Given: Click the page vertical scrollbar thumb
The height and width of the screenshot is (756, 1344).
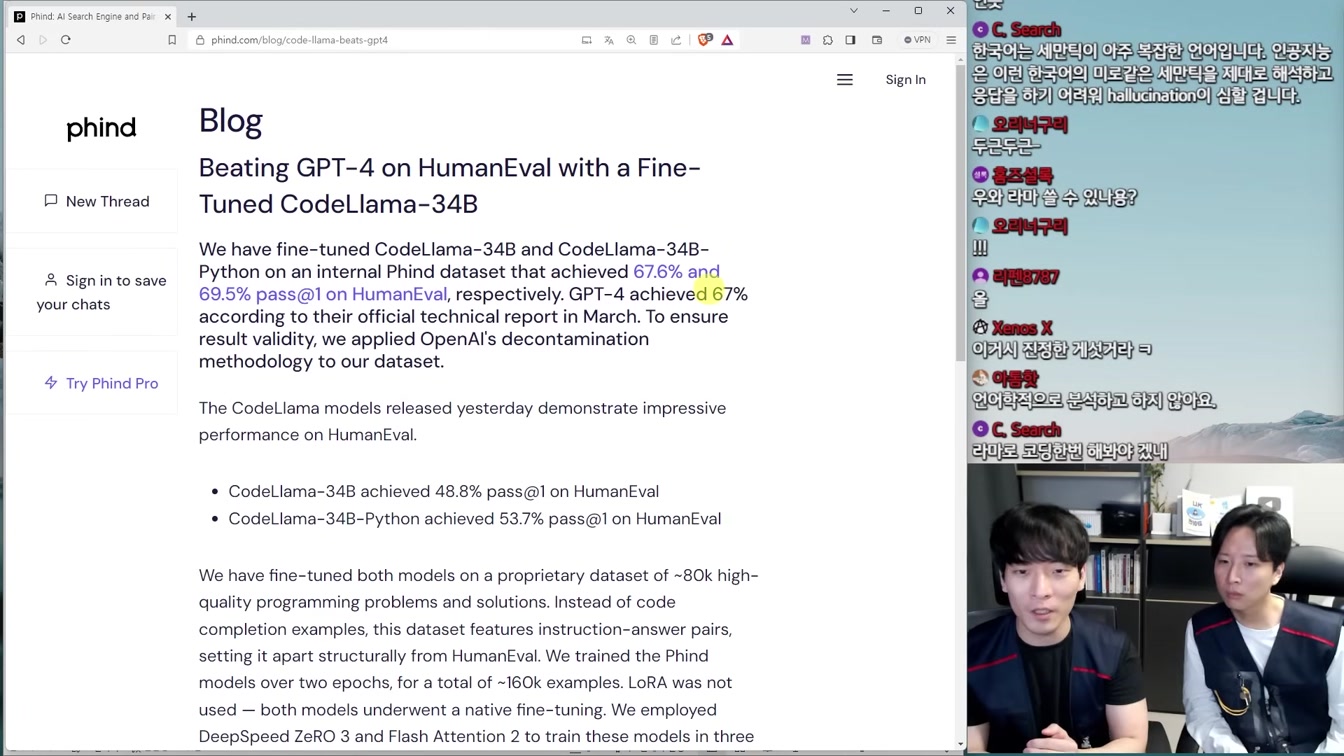Looking at the screenshot, I should click(x=961, y=215).
